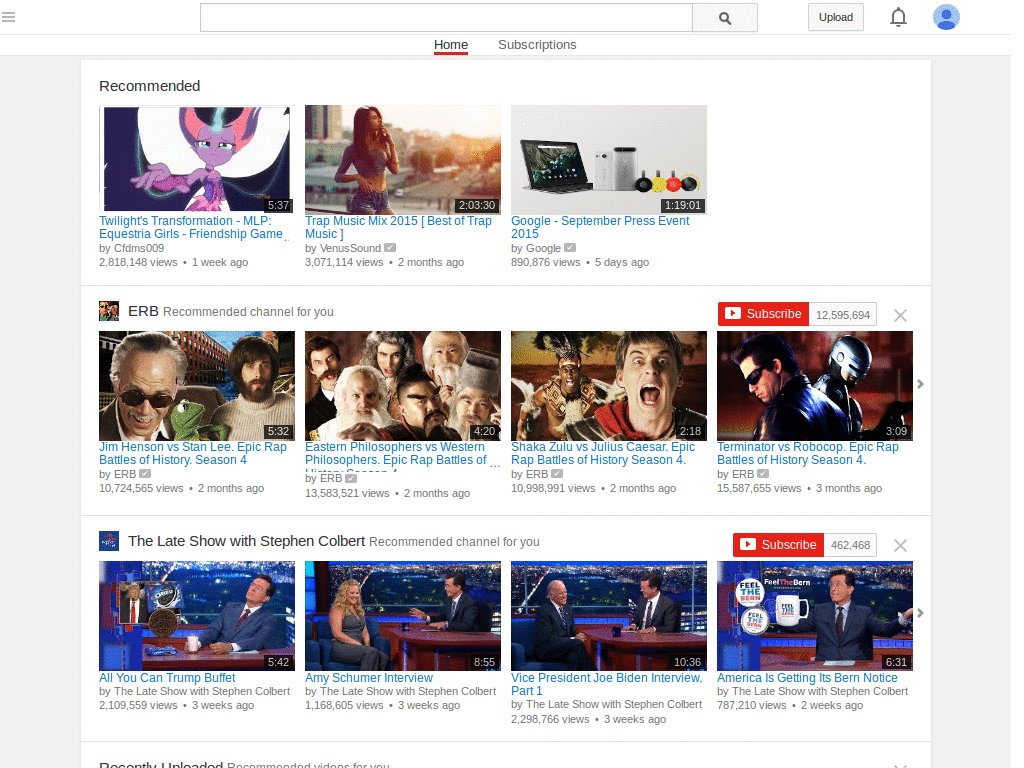The width and height of the screenshot is (1024, 768).
Task: Click verified badge under Terminator vs Robocop
Action: coord(763,473)
